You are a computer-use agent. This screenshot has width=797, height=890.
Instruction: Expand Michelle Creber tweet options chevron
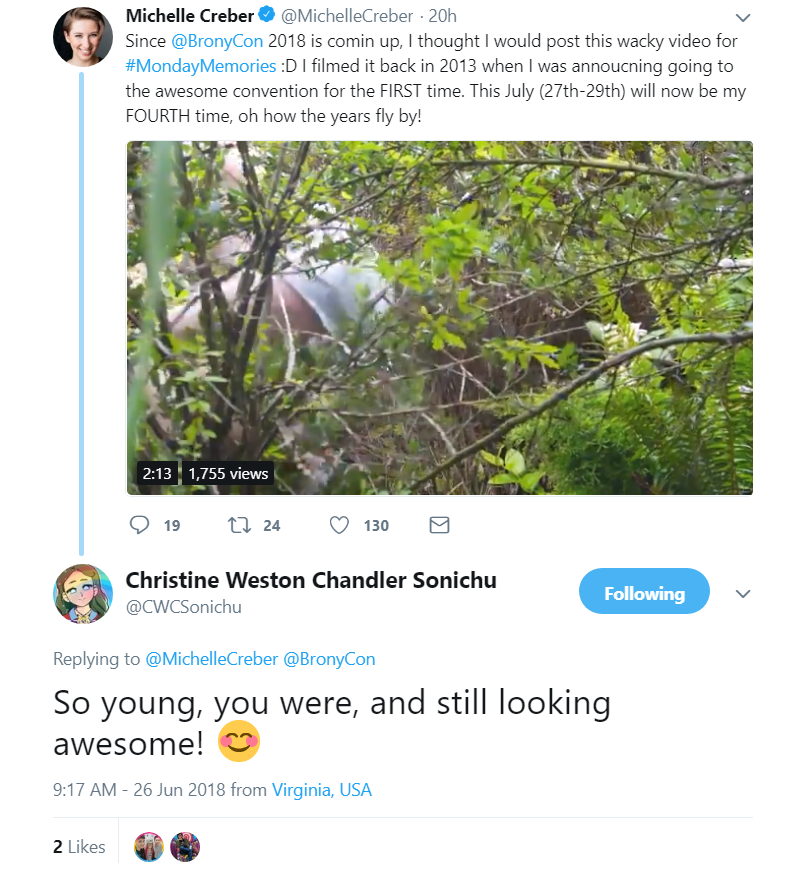[x=743, y=18]
